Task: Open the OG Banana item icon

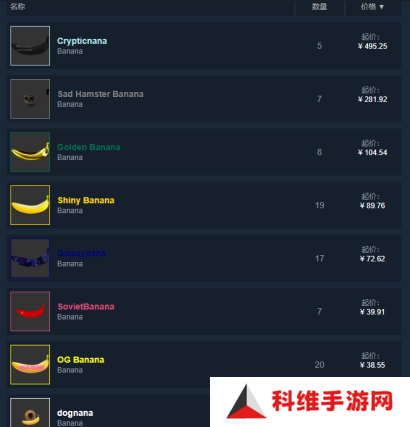Action: (x=30, y=365)
